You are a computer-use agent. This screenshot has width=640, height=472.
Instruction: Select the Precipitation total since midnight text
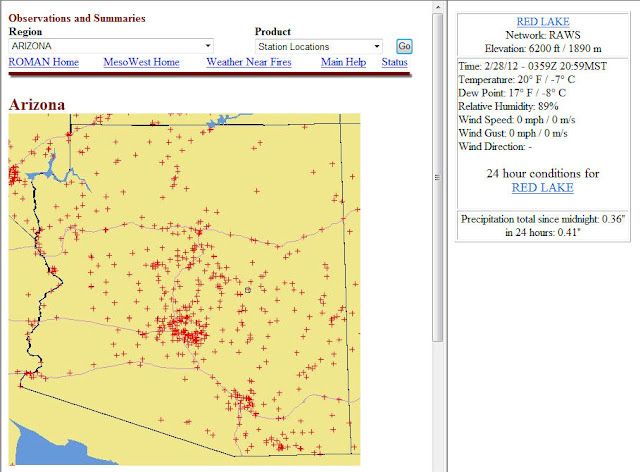(x=543, y=219)
